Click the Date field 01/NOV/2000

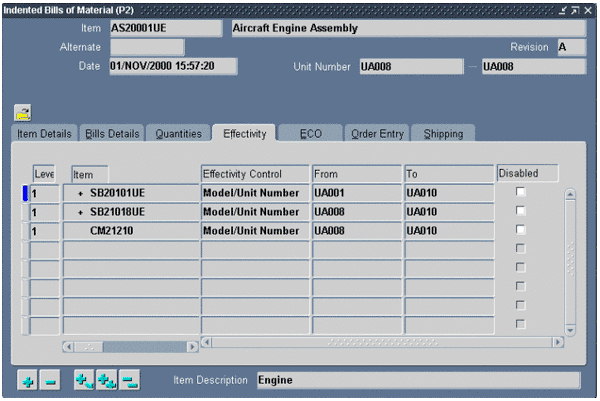tap(173, 66)
